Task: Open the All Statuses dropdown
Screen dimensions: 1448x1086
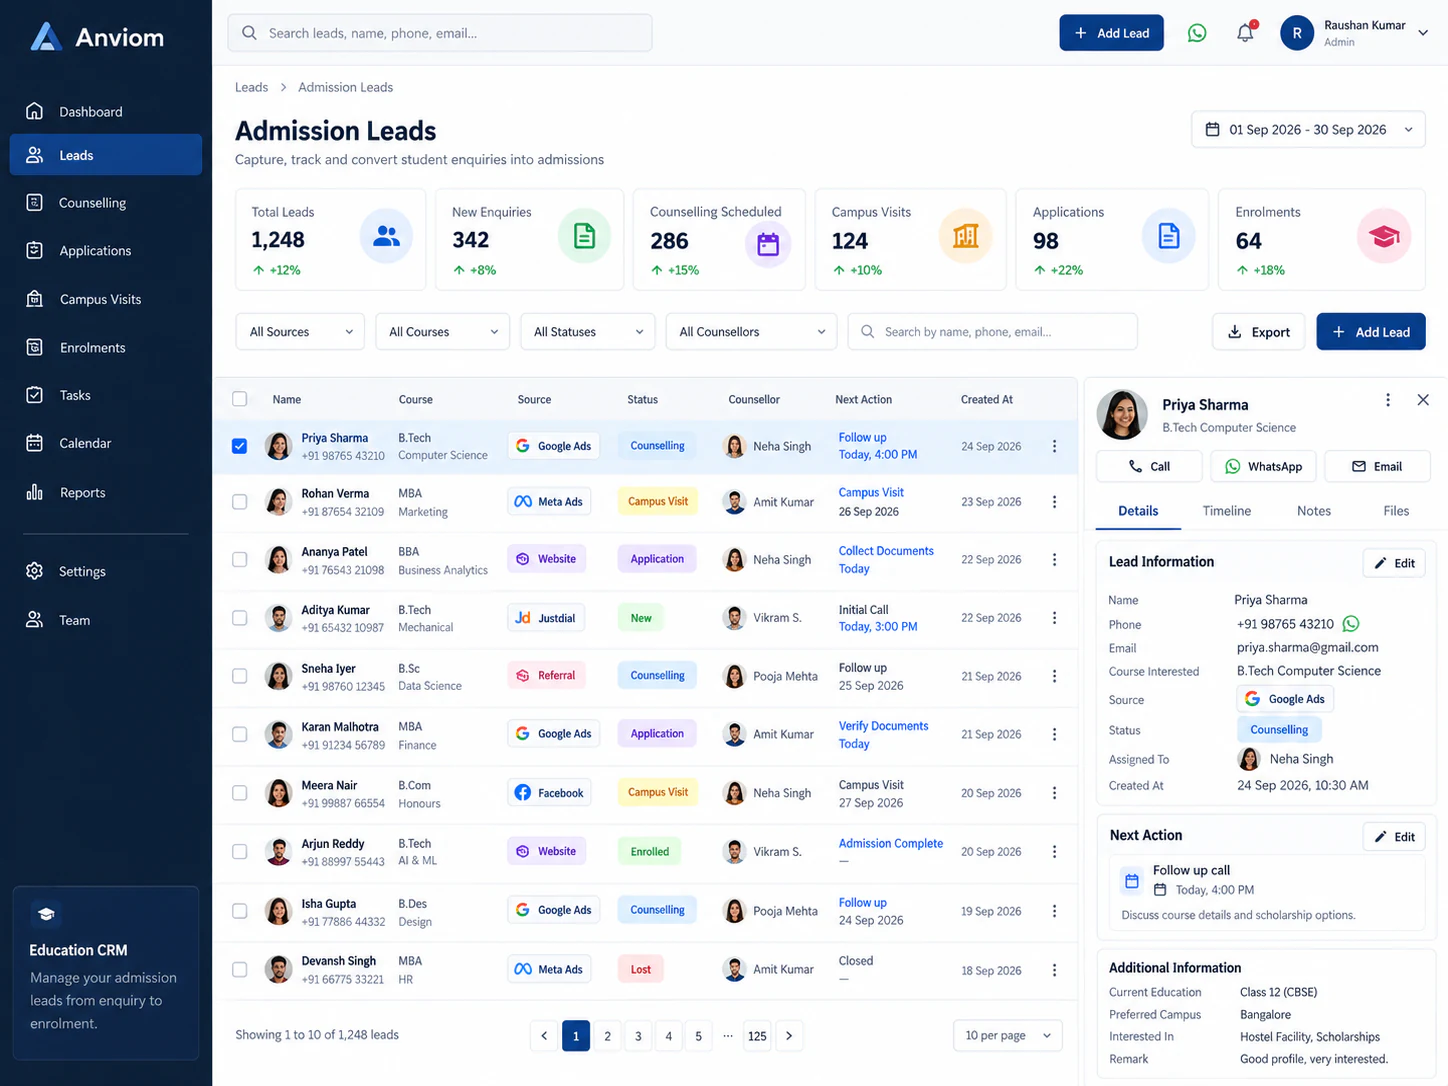Action: tap(588, 332)
